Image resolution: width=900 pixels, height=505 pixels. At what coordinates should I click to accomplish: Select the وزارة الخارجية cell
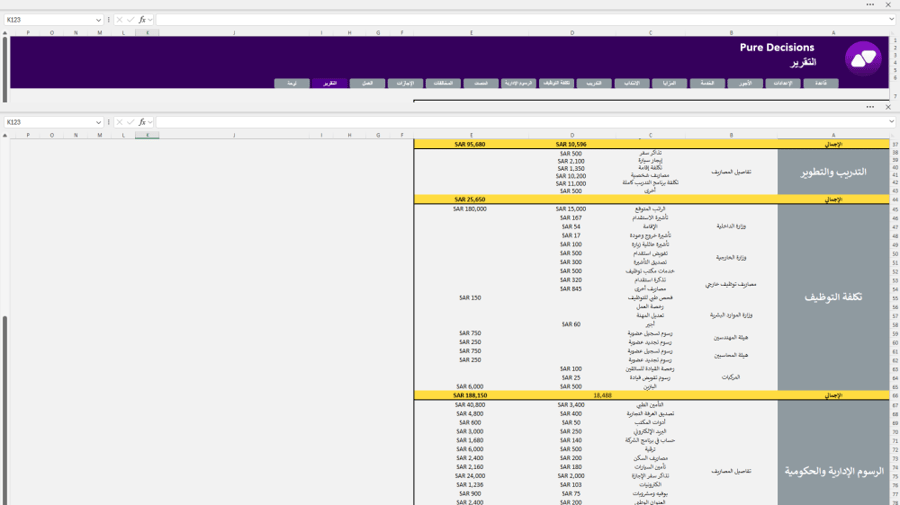(731, 258)
